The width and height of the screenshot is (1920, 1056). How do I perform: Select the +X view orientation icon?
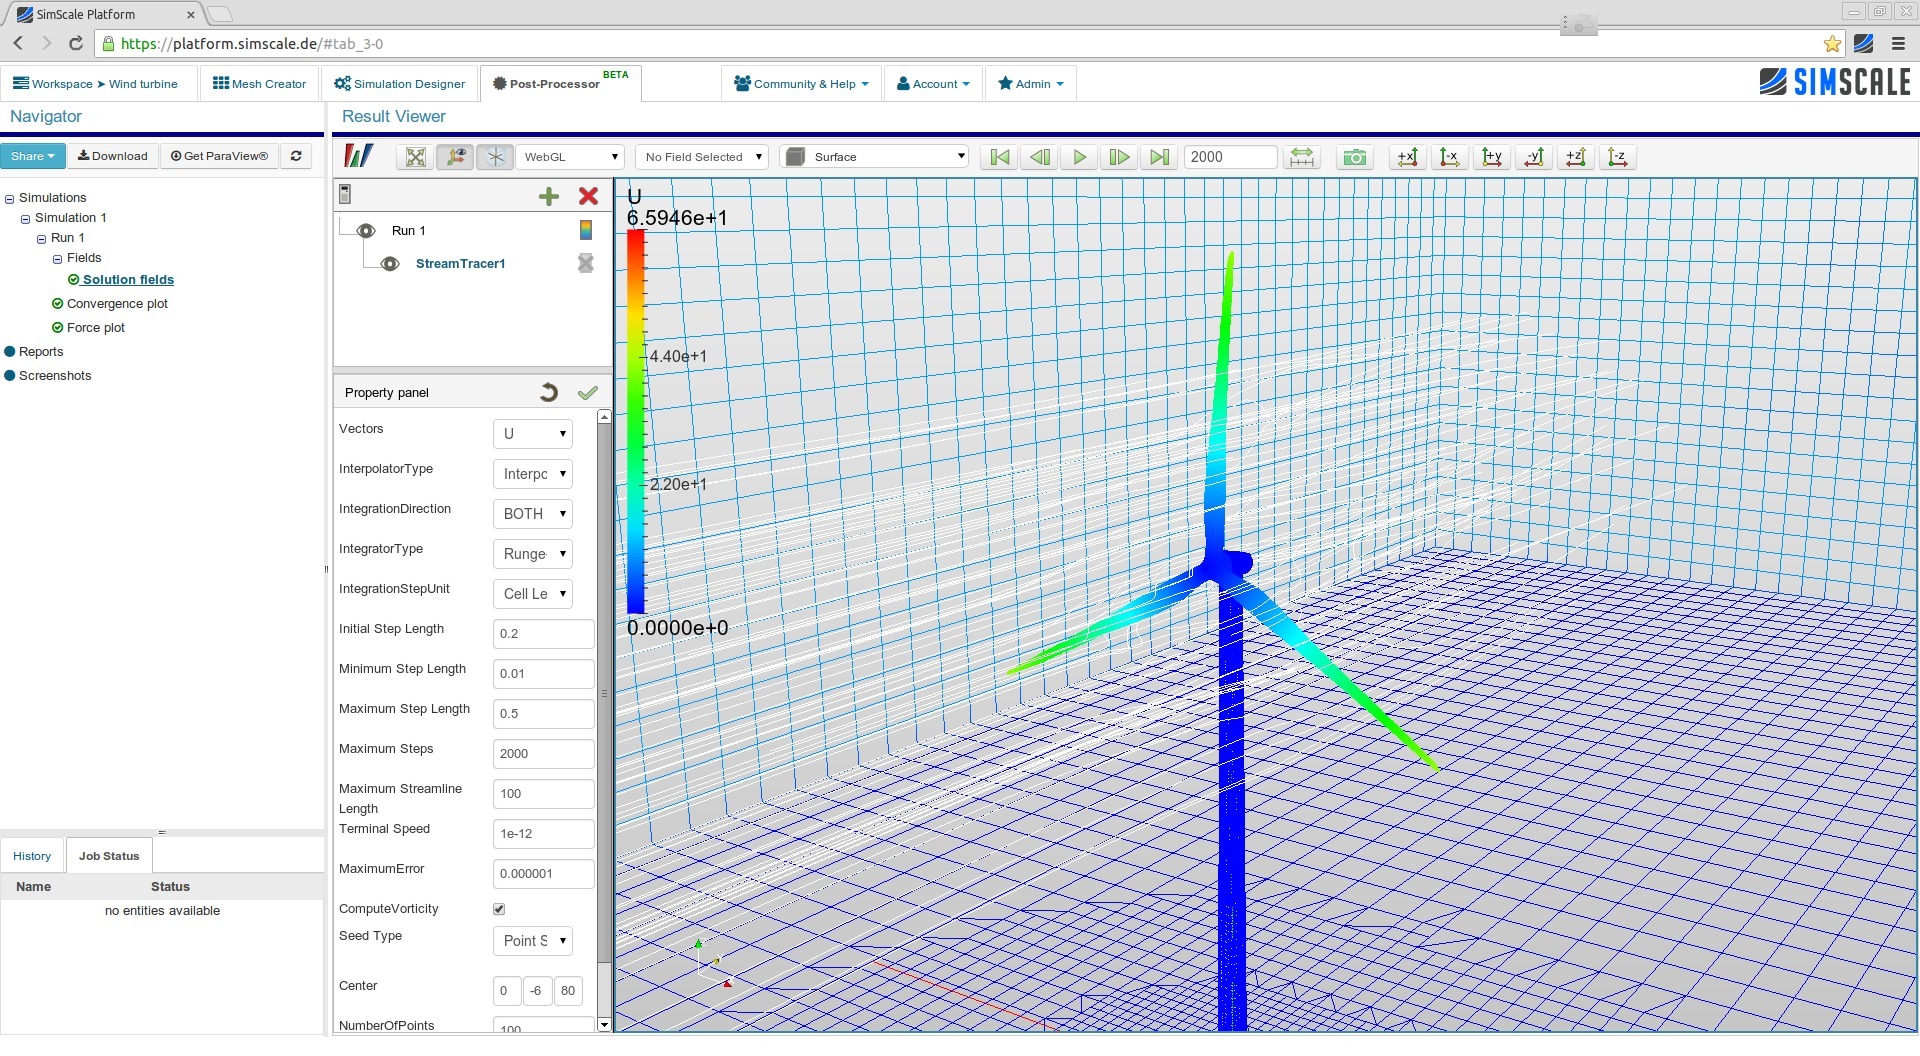click(1407, 157)
